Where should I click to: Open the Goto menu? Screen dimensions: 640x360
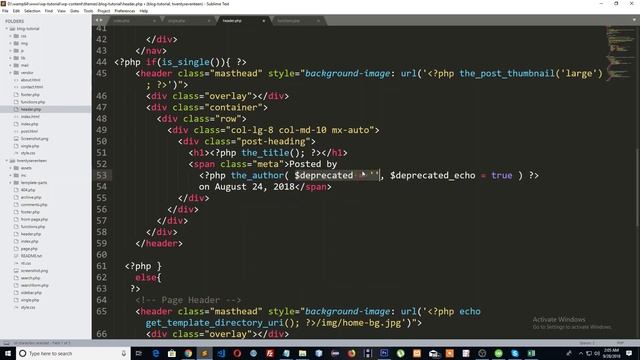(x=75, y=11)
